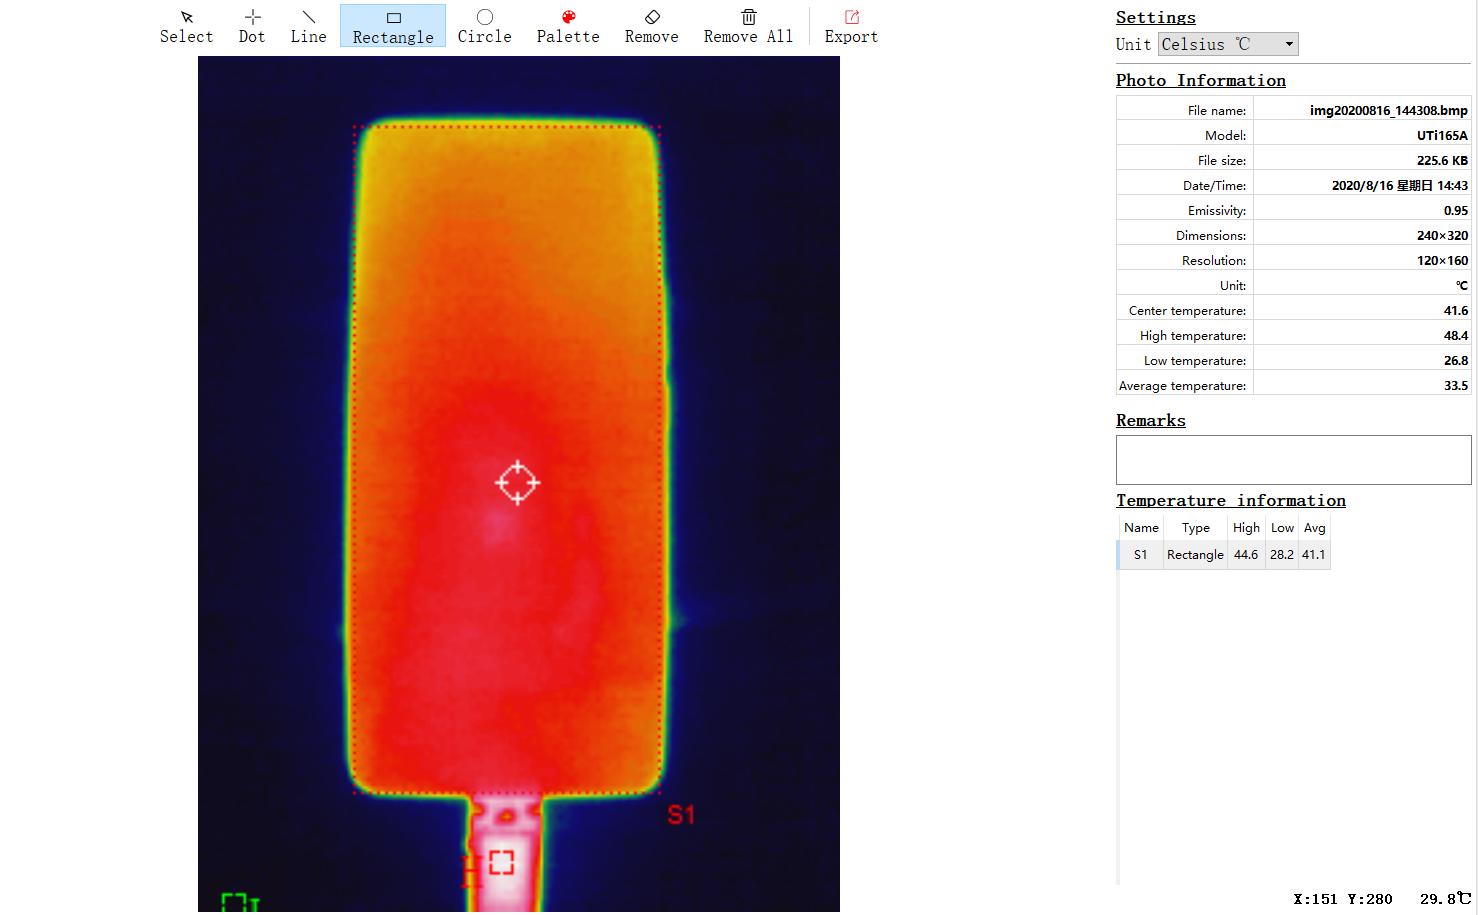
Task: Export the thermal image
Action: (x=851, y=26)
